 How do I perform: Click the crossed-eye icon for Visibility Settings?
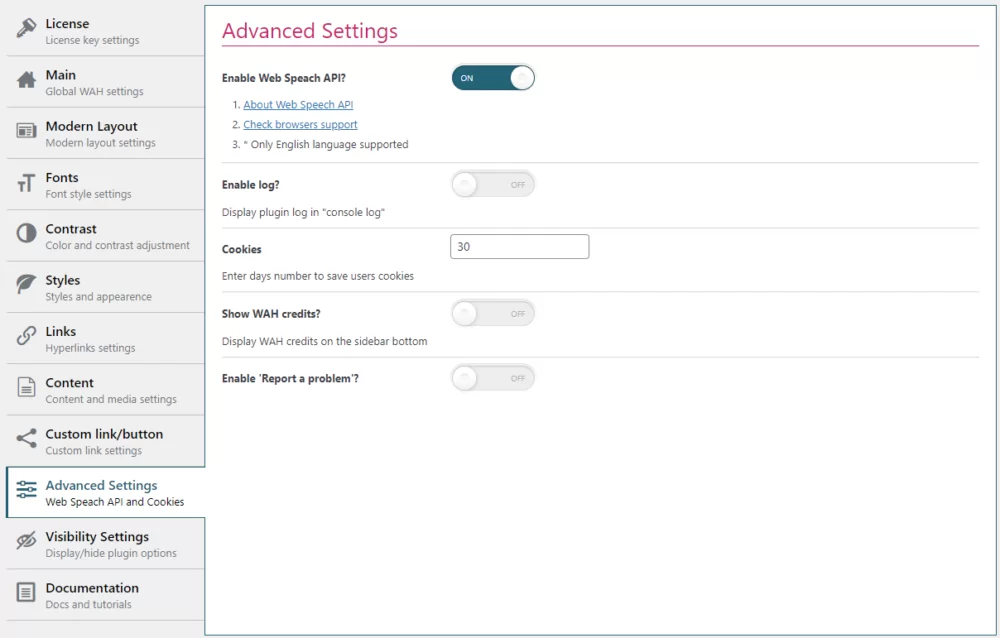click(x=25, y=543)
